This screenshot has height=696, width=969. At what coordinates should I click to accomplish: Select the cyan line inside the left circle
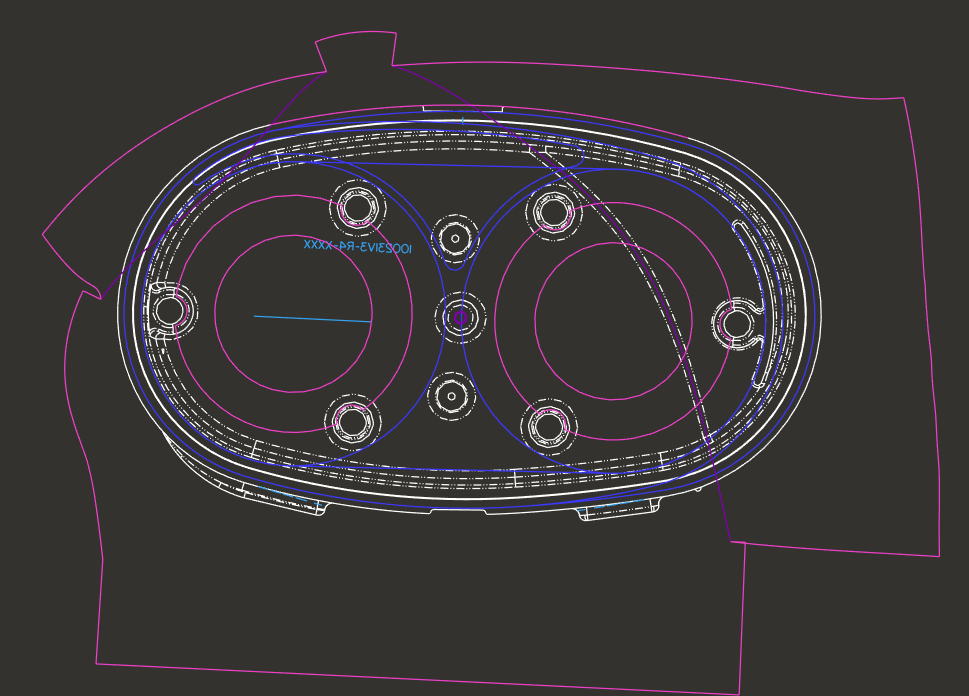click(x=313, y=318)
